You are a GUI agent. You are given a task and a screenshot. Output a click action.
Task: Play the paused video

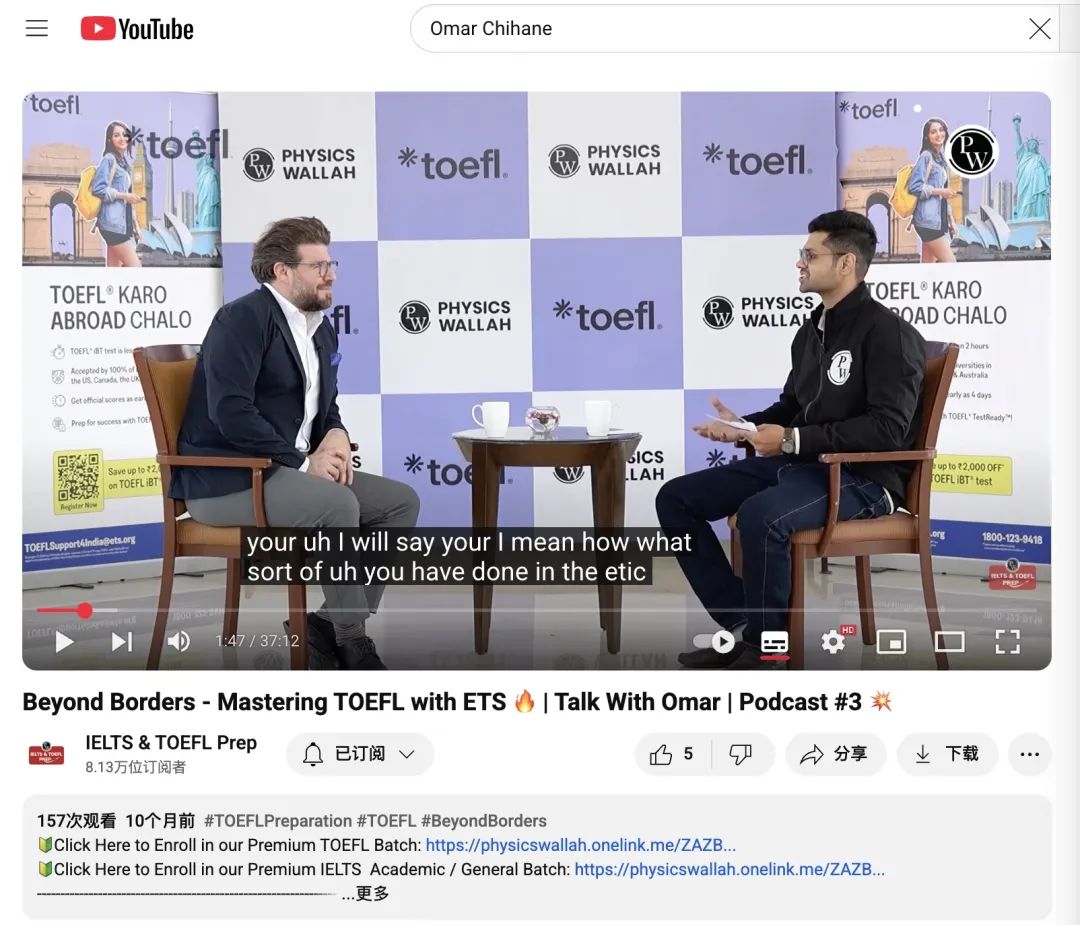tap(64, 642)
